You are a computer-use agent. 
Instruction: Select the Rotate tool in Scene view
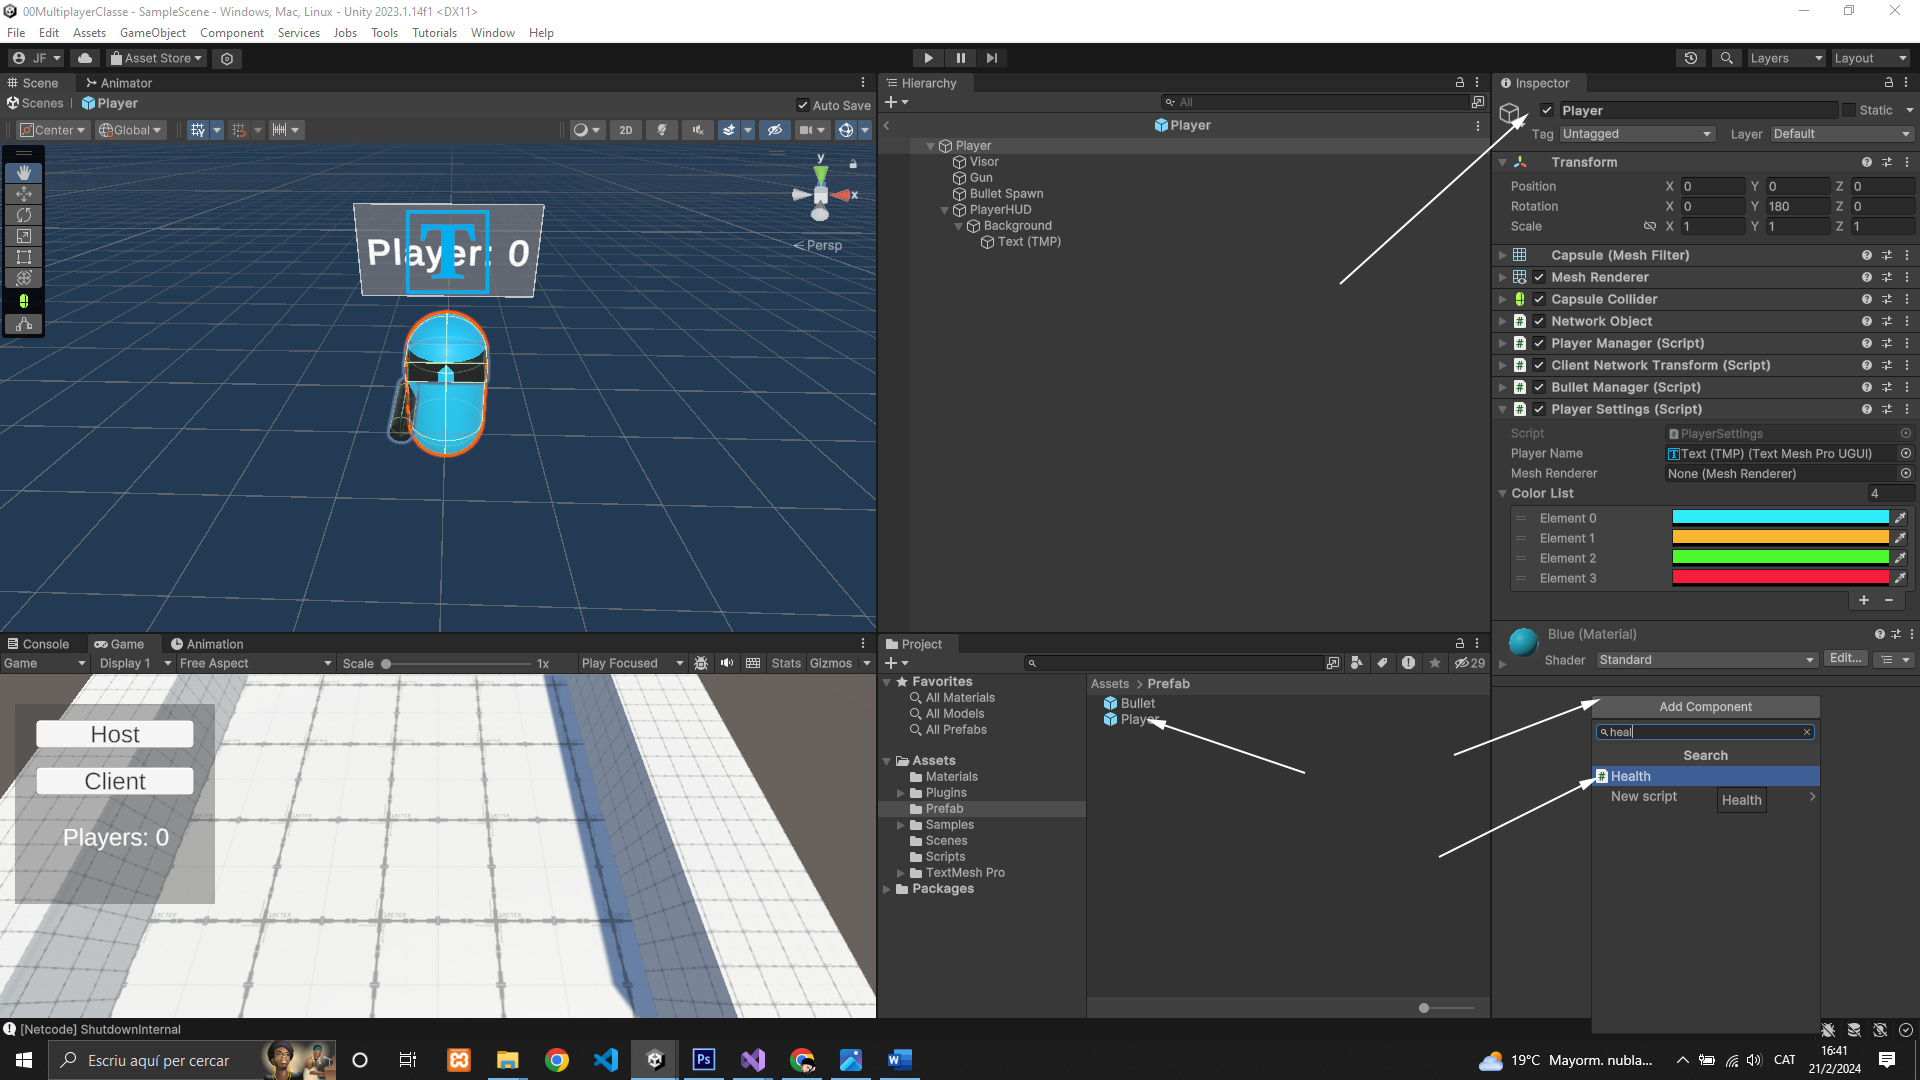tap(24, 215)
